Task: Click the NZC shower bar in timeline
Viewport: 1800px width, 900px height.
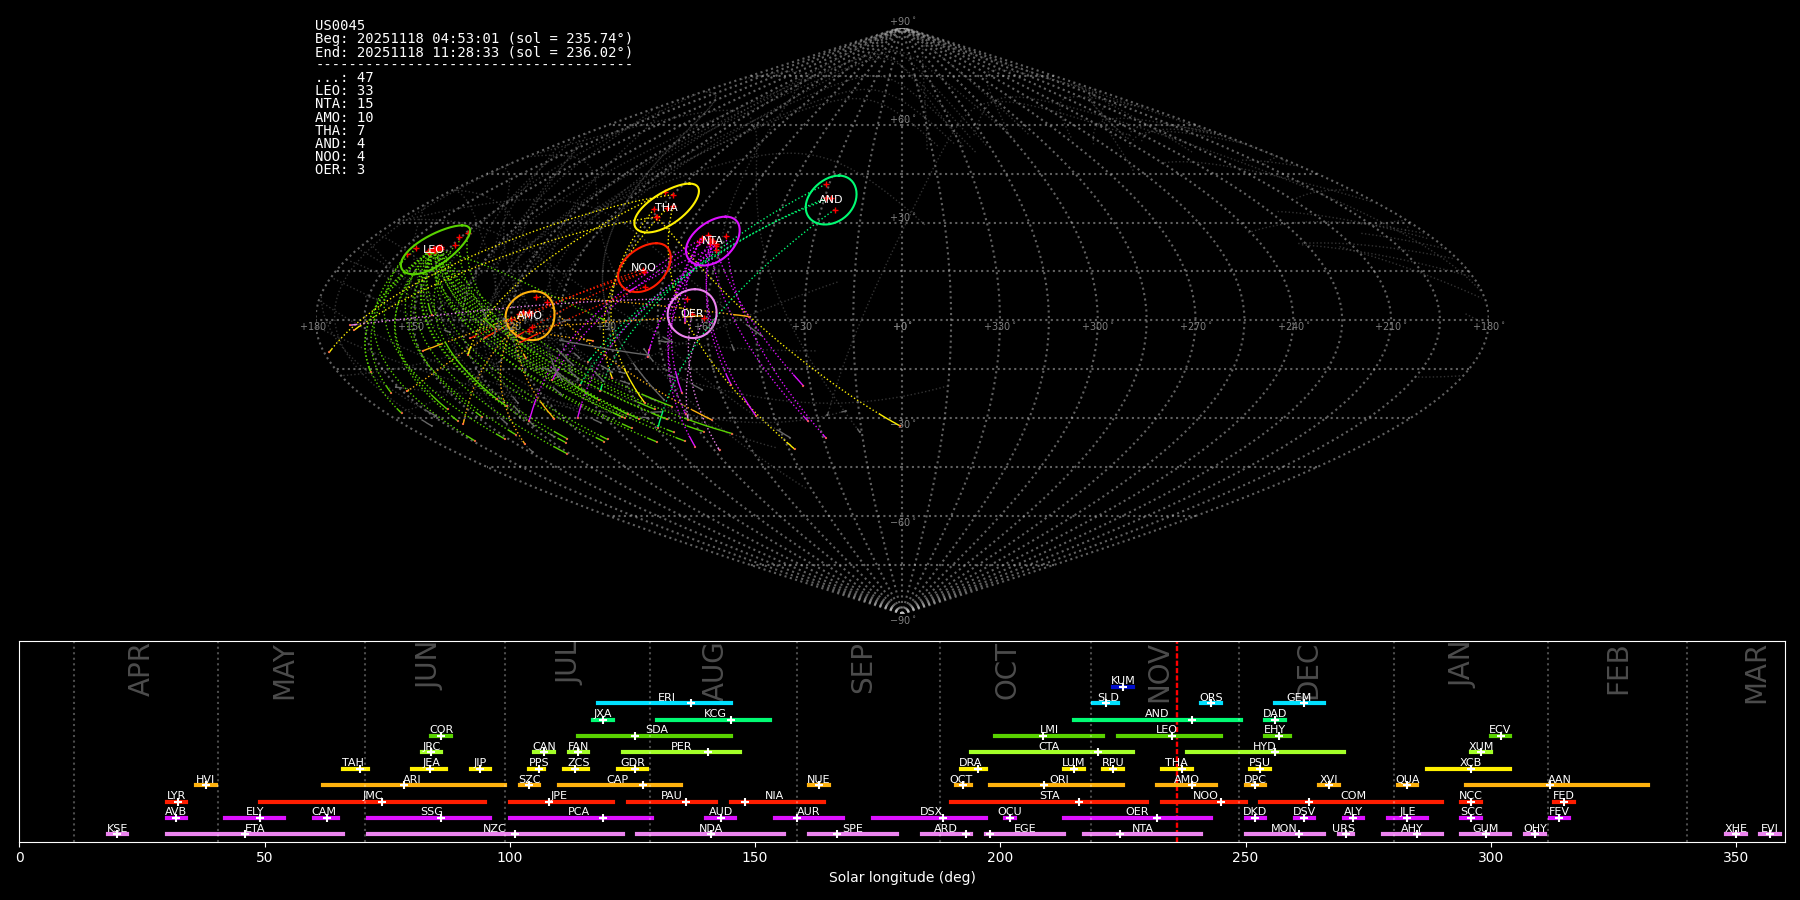Action: pyautogui.click(x=495, y=834)
